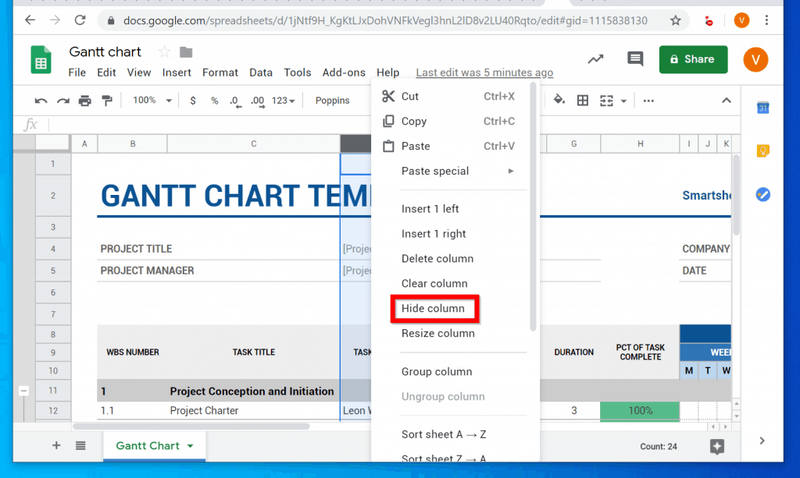Open the 'Last edit was 5 minutes ago' link
This screenshot has height=478, width=800.
484,72
